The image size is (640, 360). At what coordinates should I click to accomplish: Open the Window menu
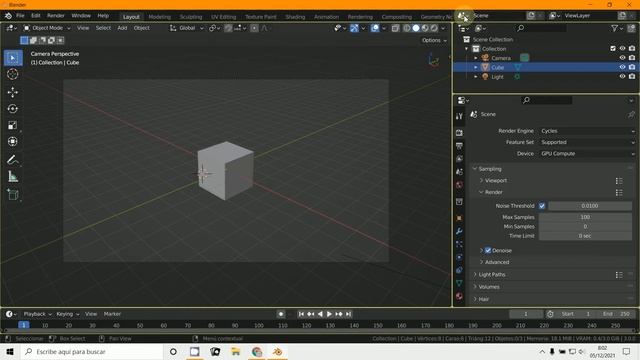pos(81,16)
